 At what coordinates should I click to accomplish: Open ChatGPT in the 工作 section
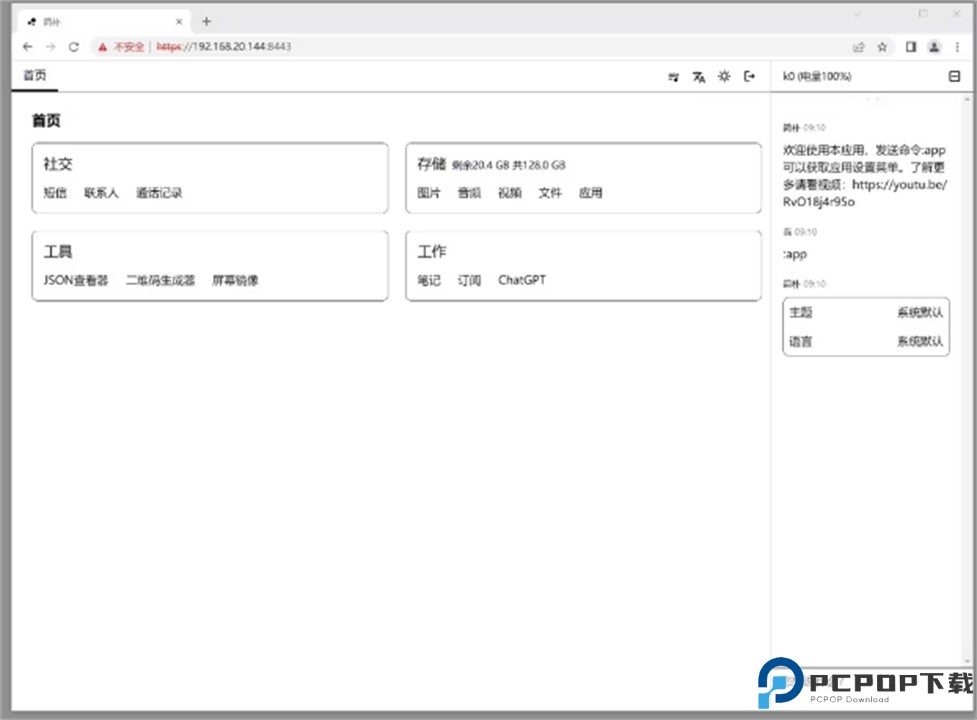point(522,281)
